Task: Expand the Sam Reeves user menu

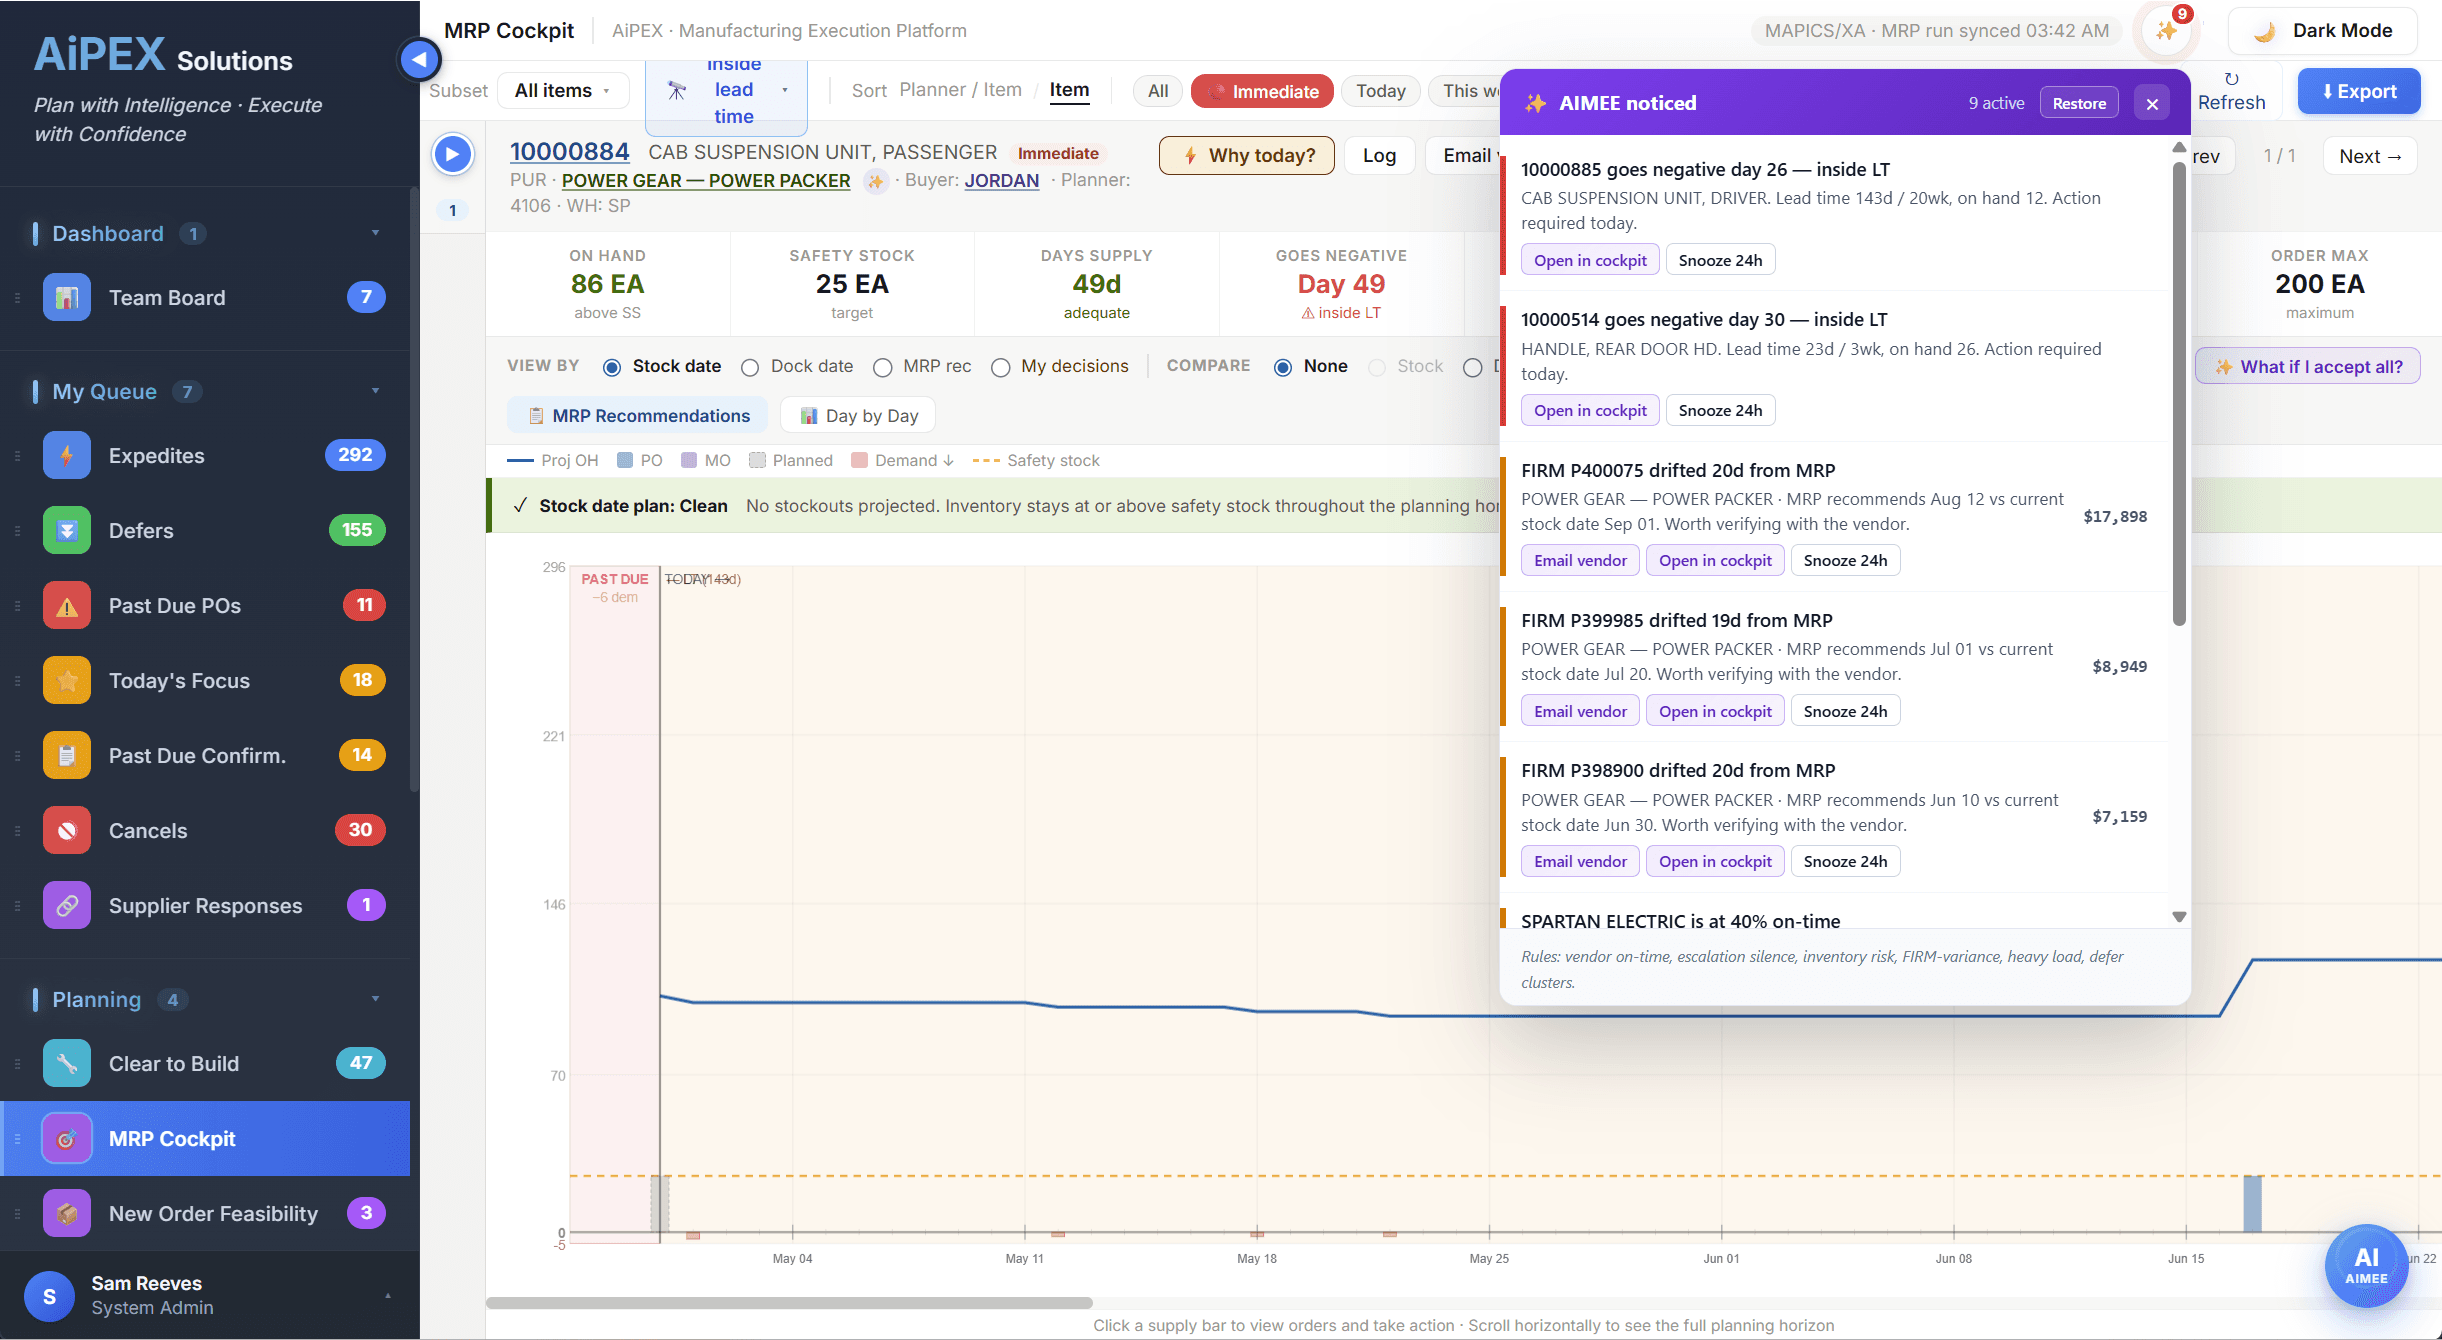Action: (388, 1296)
